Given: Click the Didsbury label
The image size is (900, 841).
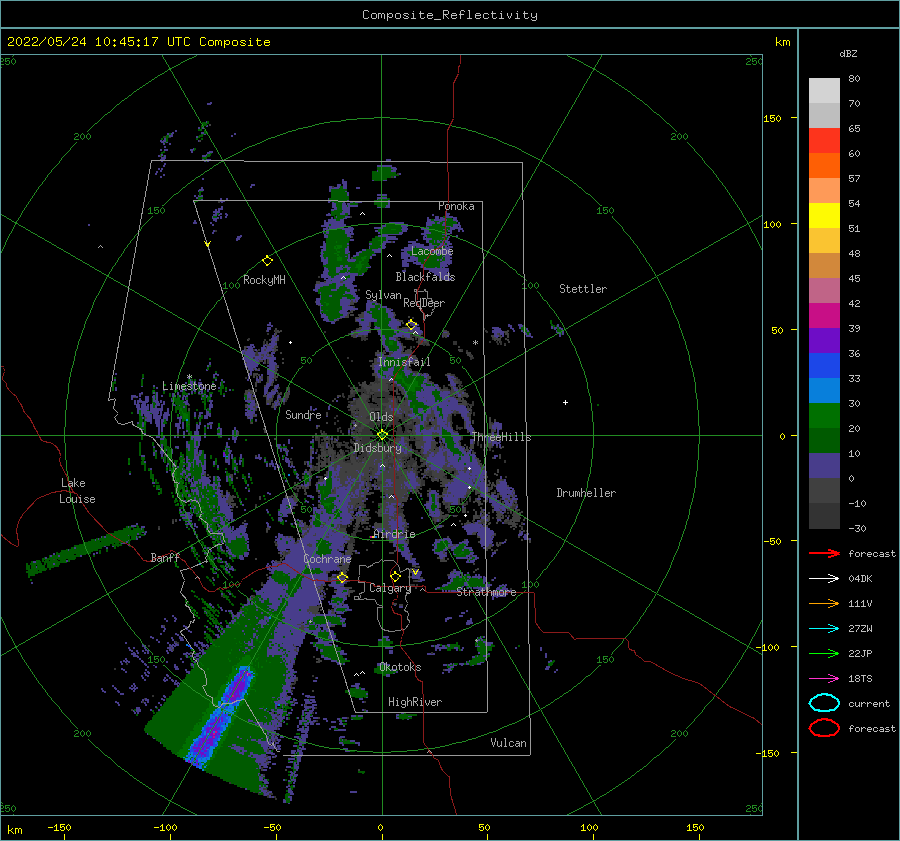Looking at the screenshot, I should (x=378, y=448).
